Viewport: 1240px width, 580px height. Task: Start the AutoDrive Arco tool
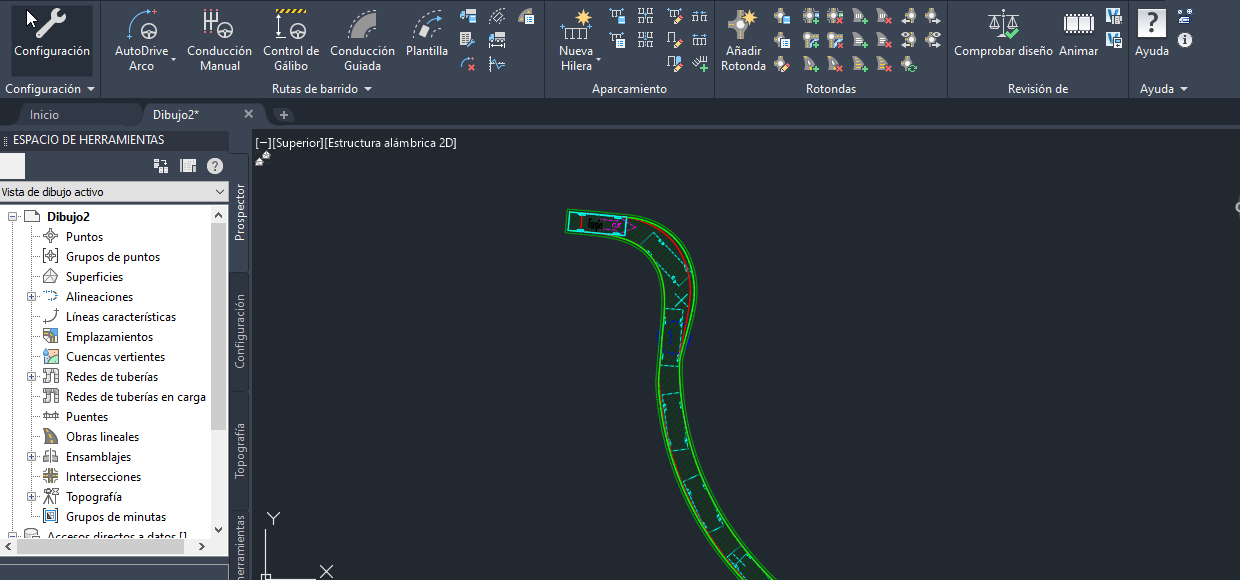click(x=142, y=40)
